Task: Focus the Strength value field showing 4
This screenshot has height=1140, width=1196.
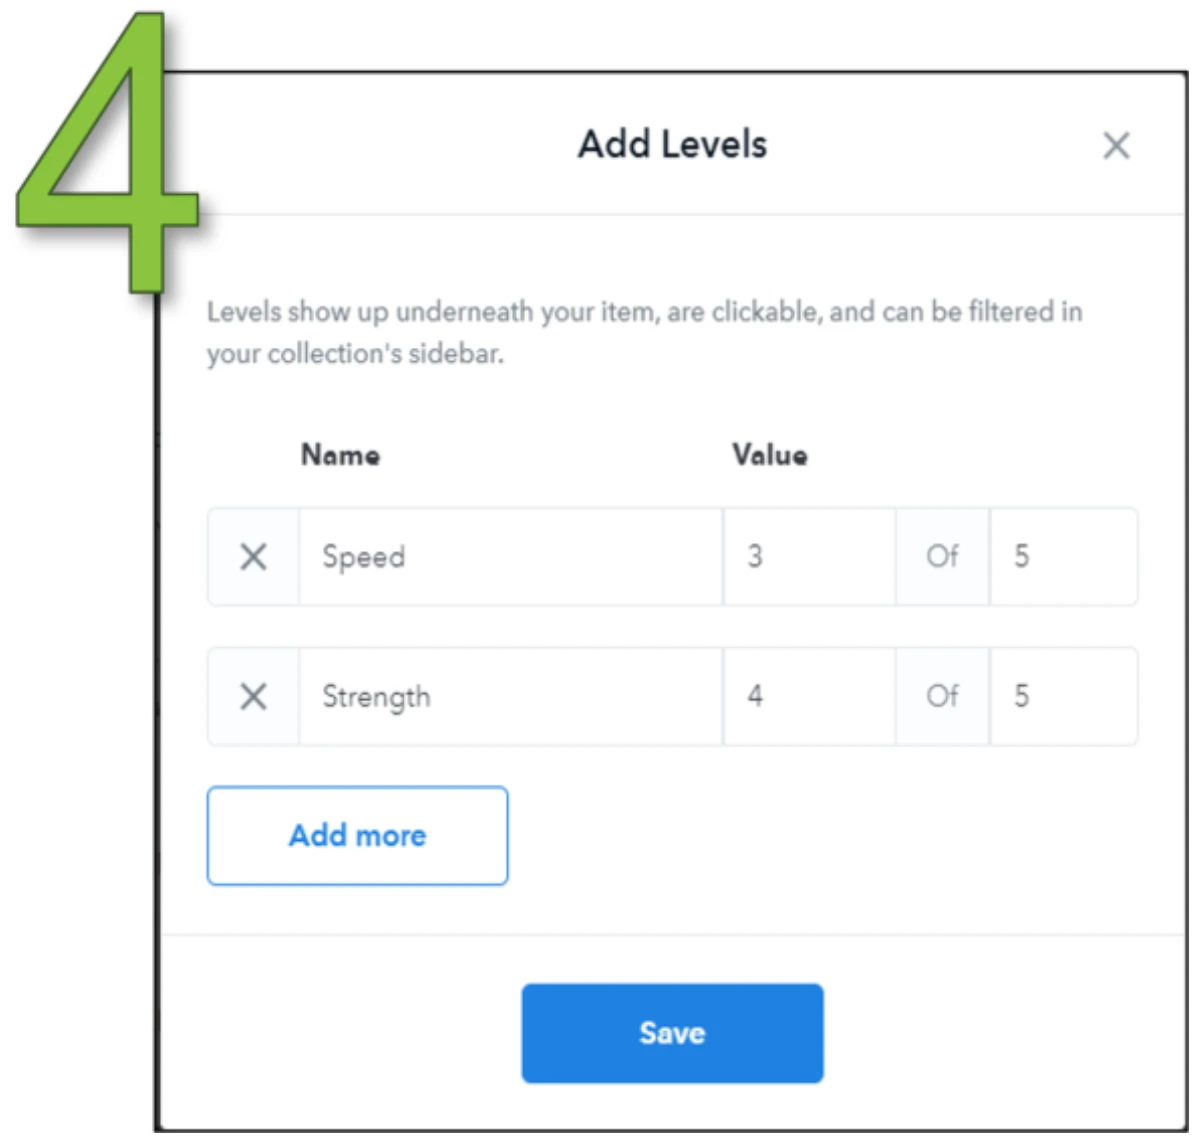Action: (x=809, y=696)
